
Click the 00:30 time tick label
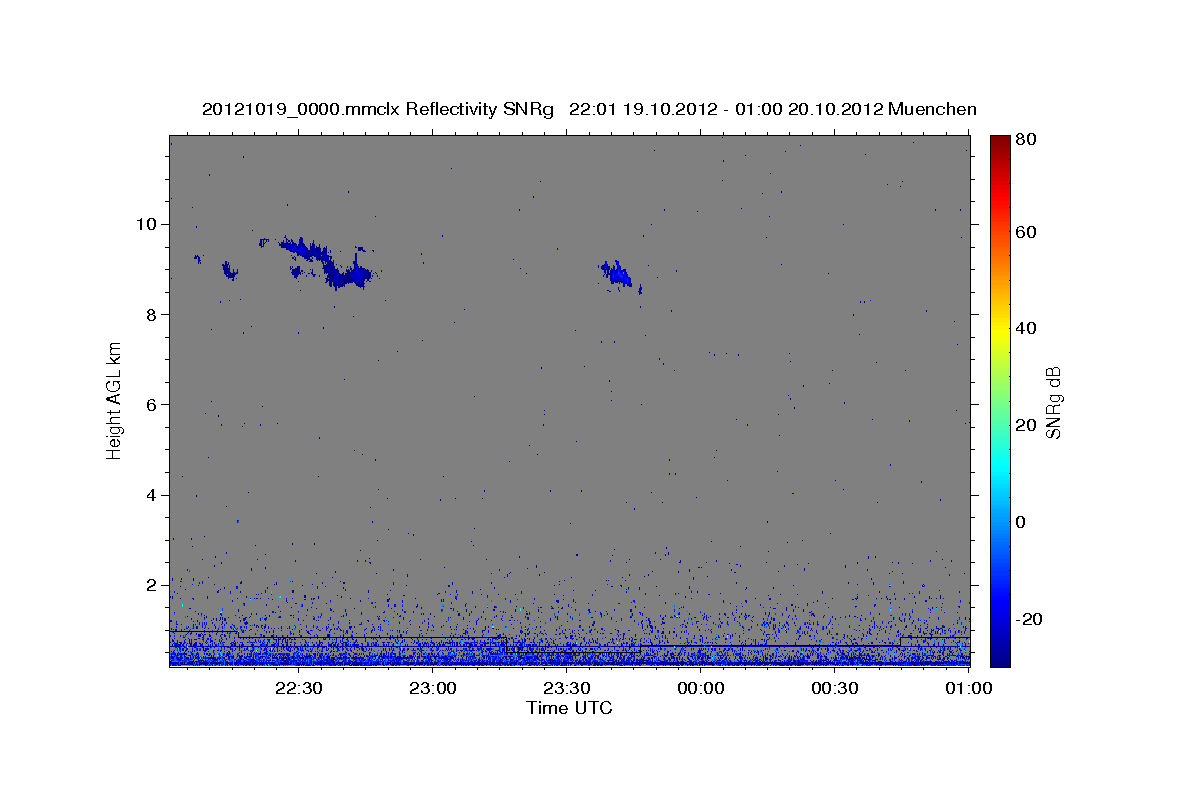tap(835, 688)
